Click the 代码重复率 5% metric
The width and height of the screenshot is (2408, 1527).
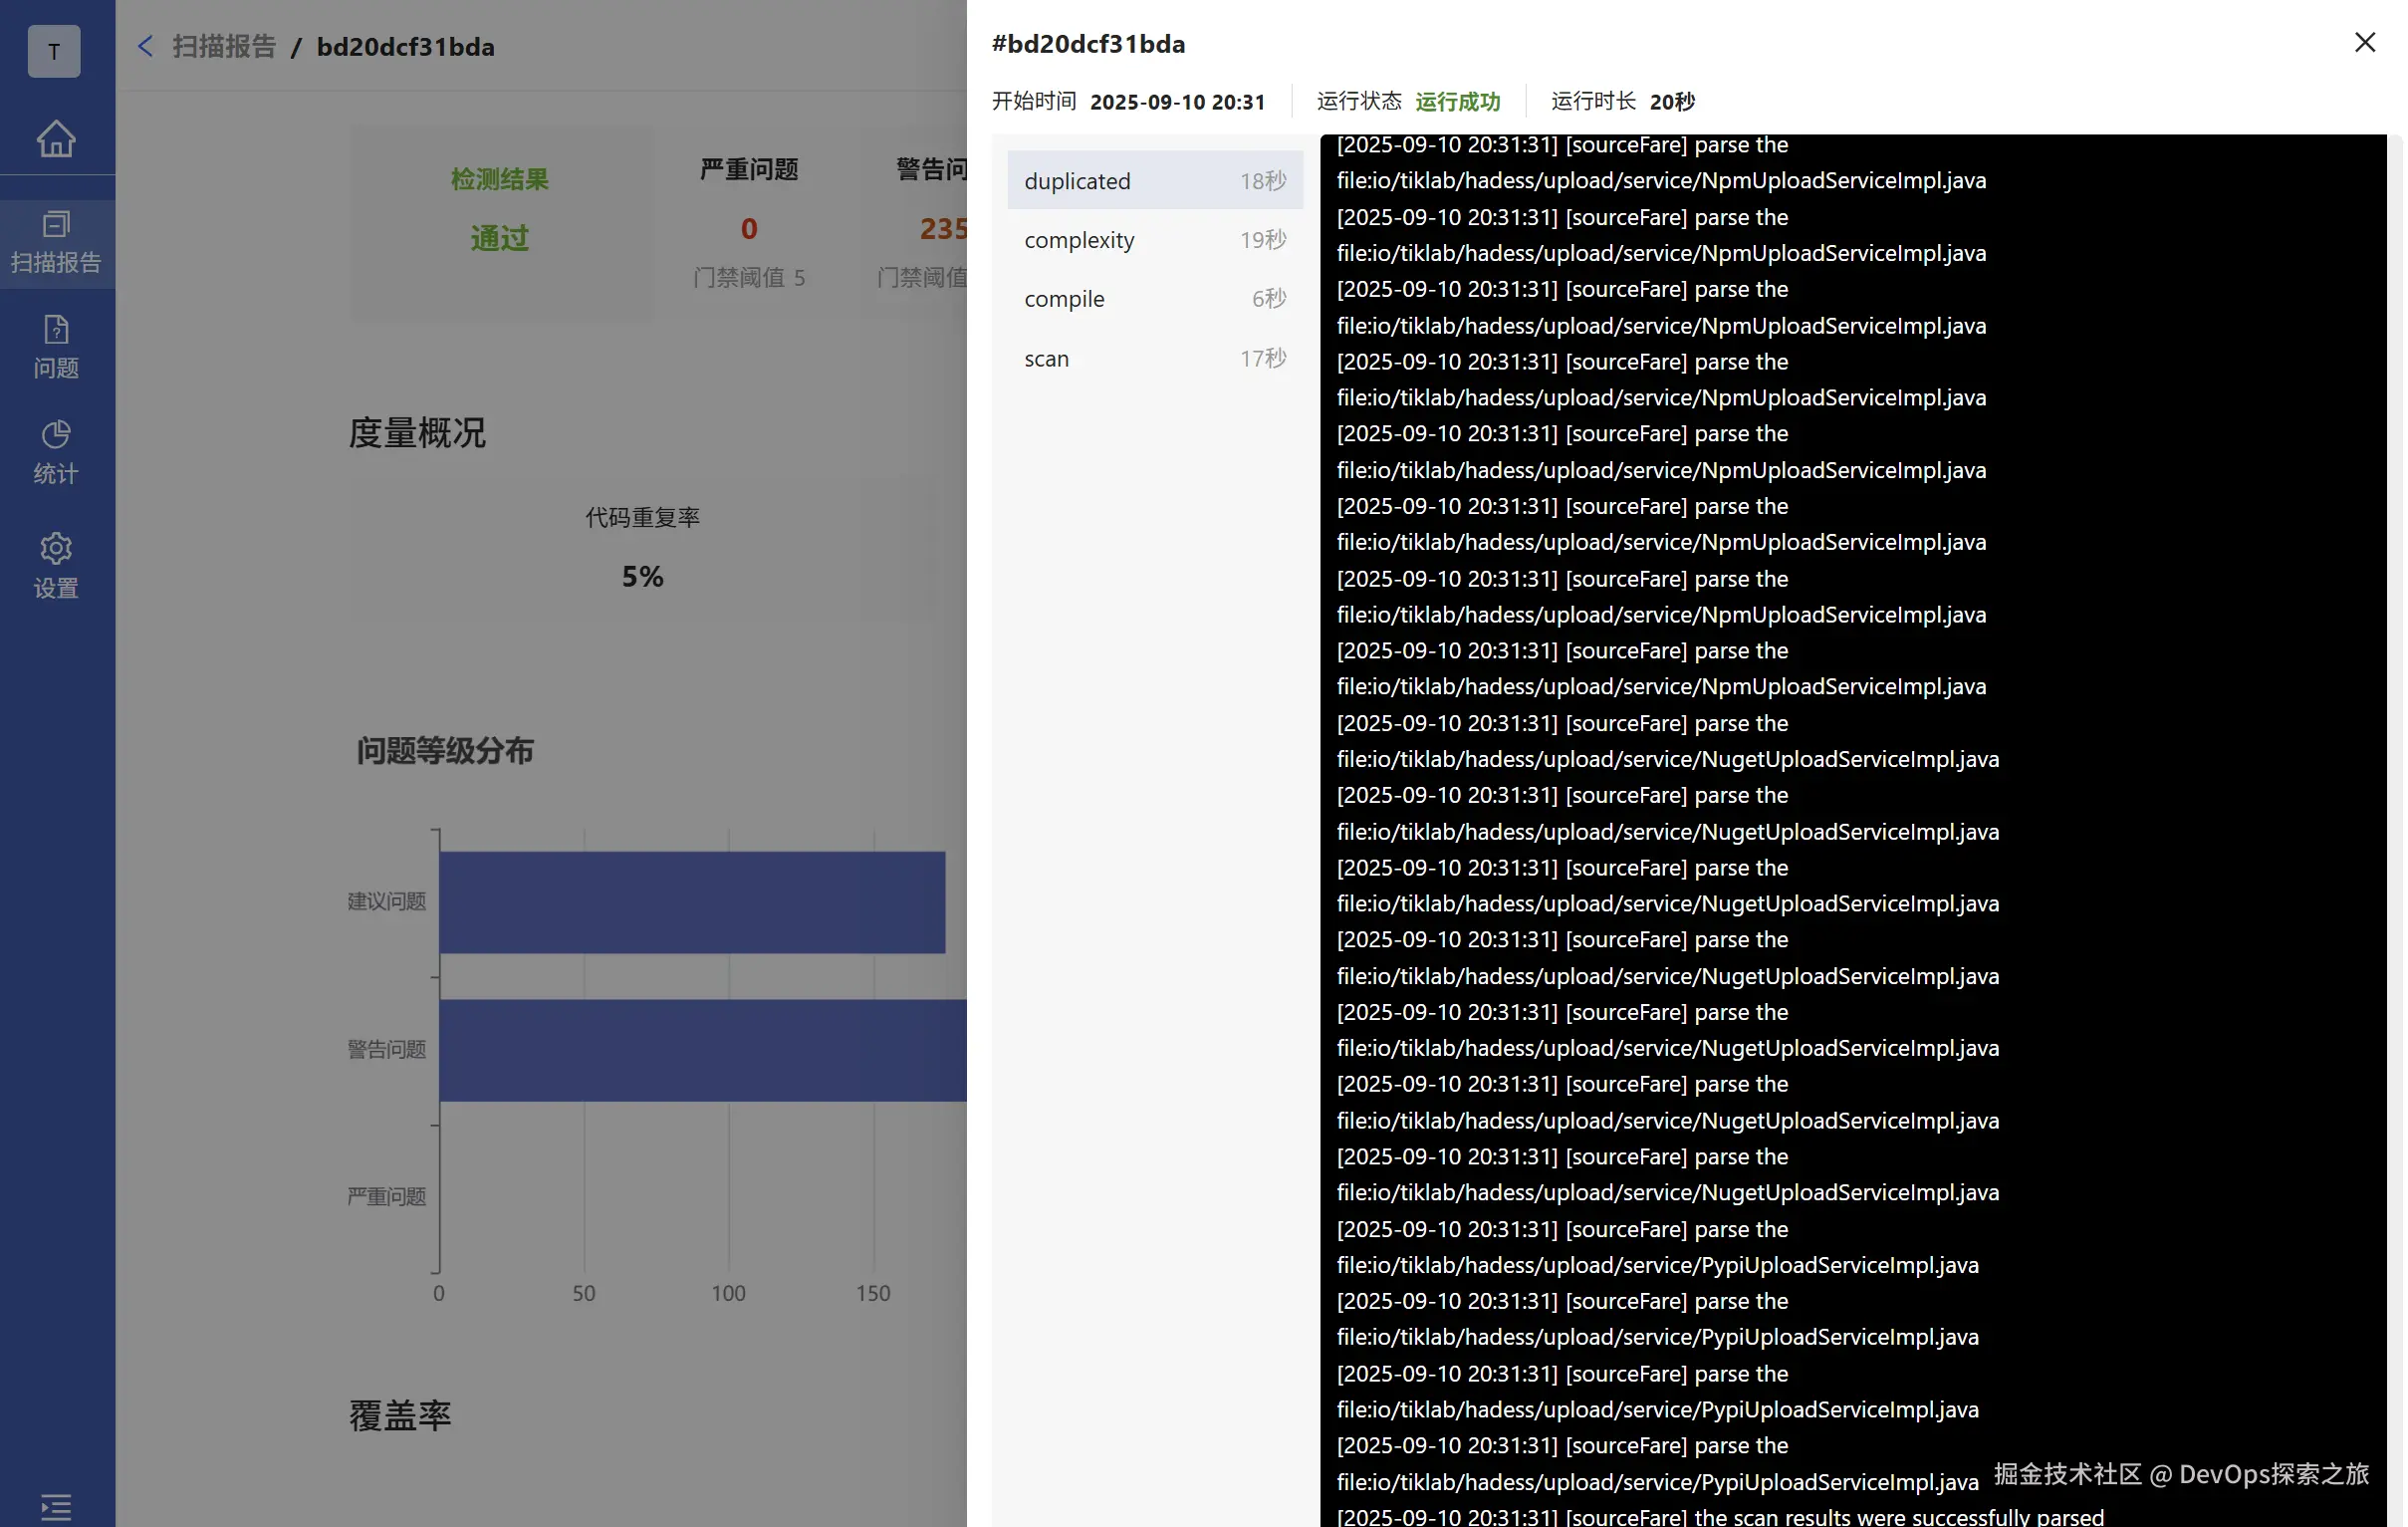642,575
